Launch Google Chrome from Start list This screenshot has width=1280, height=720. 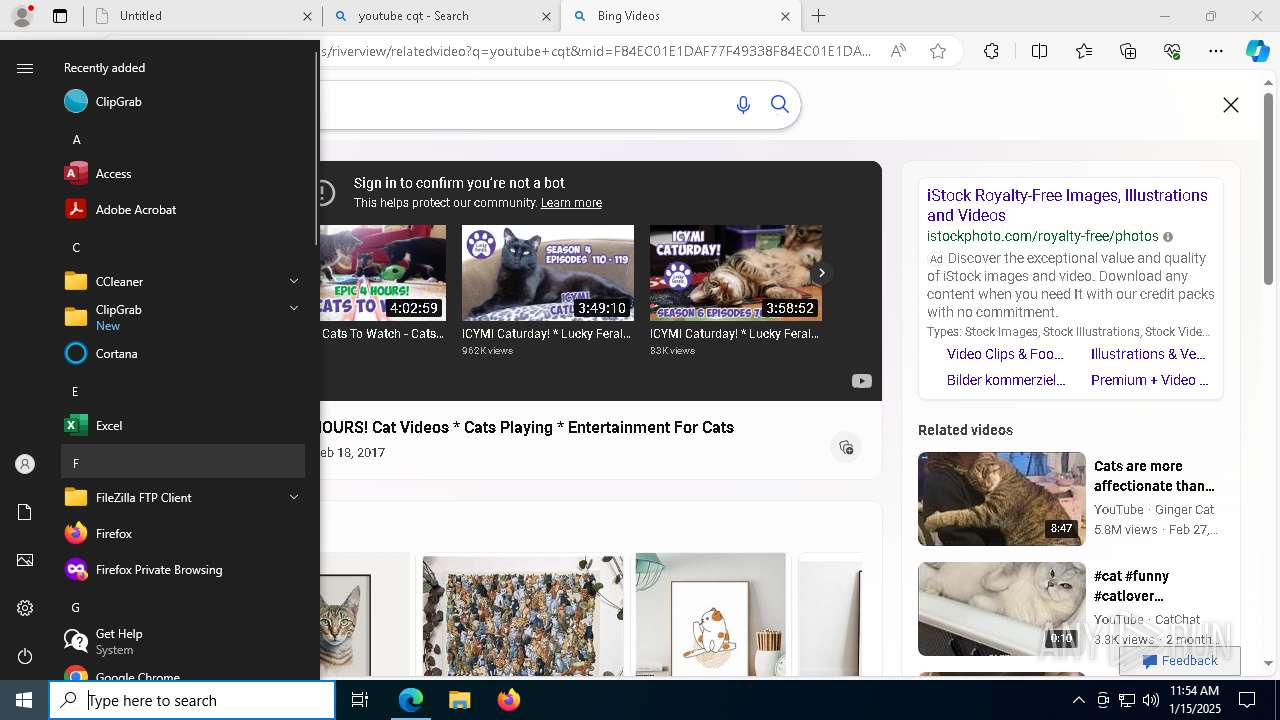[x=183, y=674]
